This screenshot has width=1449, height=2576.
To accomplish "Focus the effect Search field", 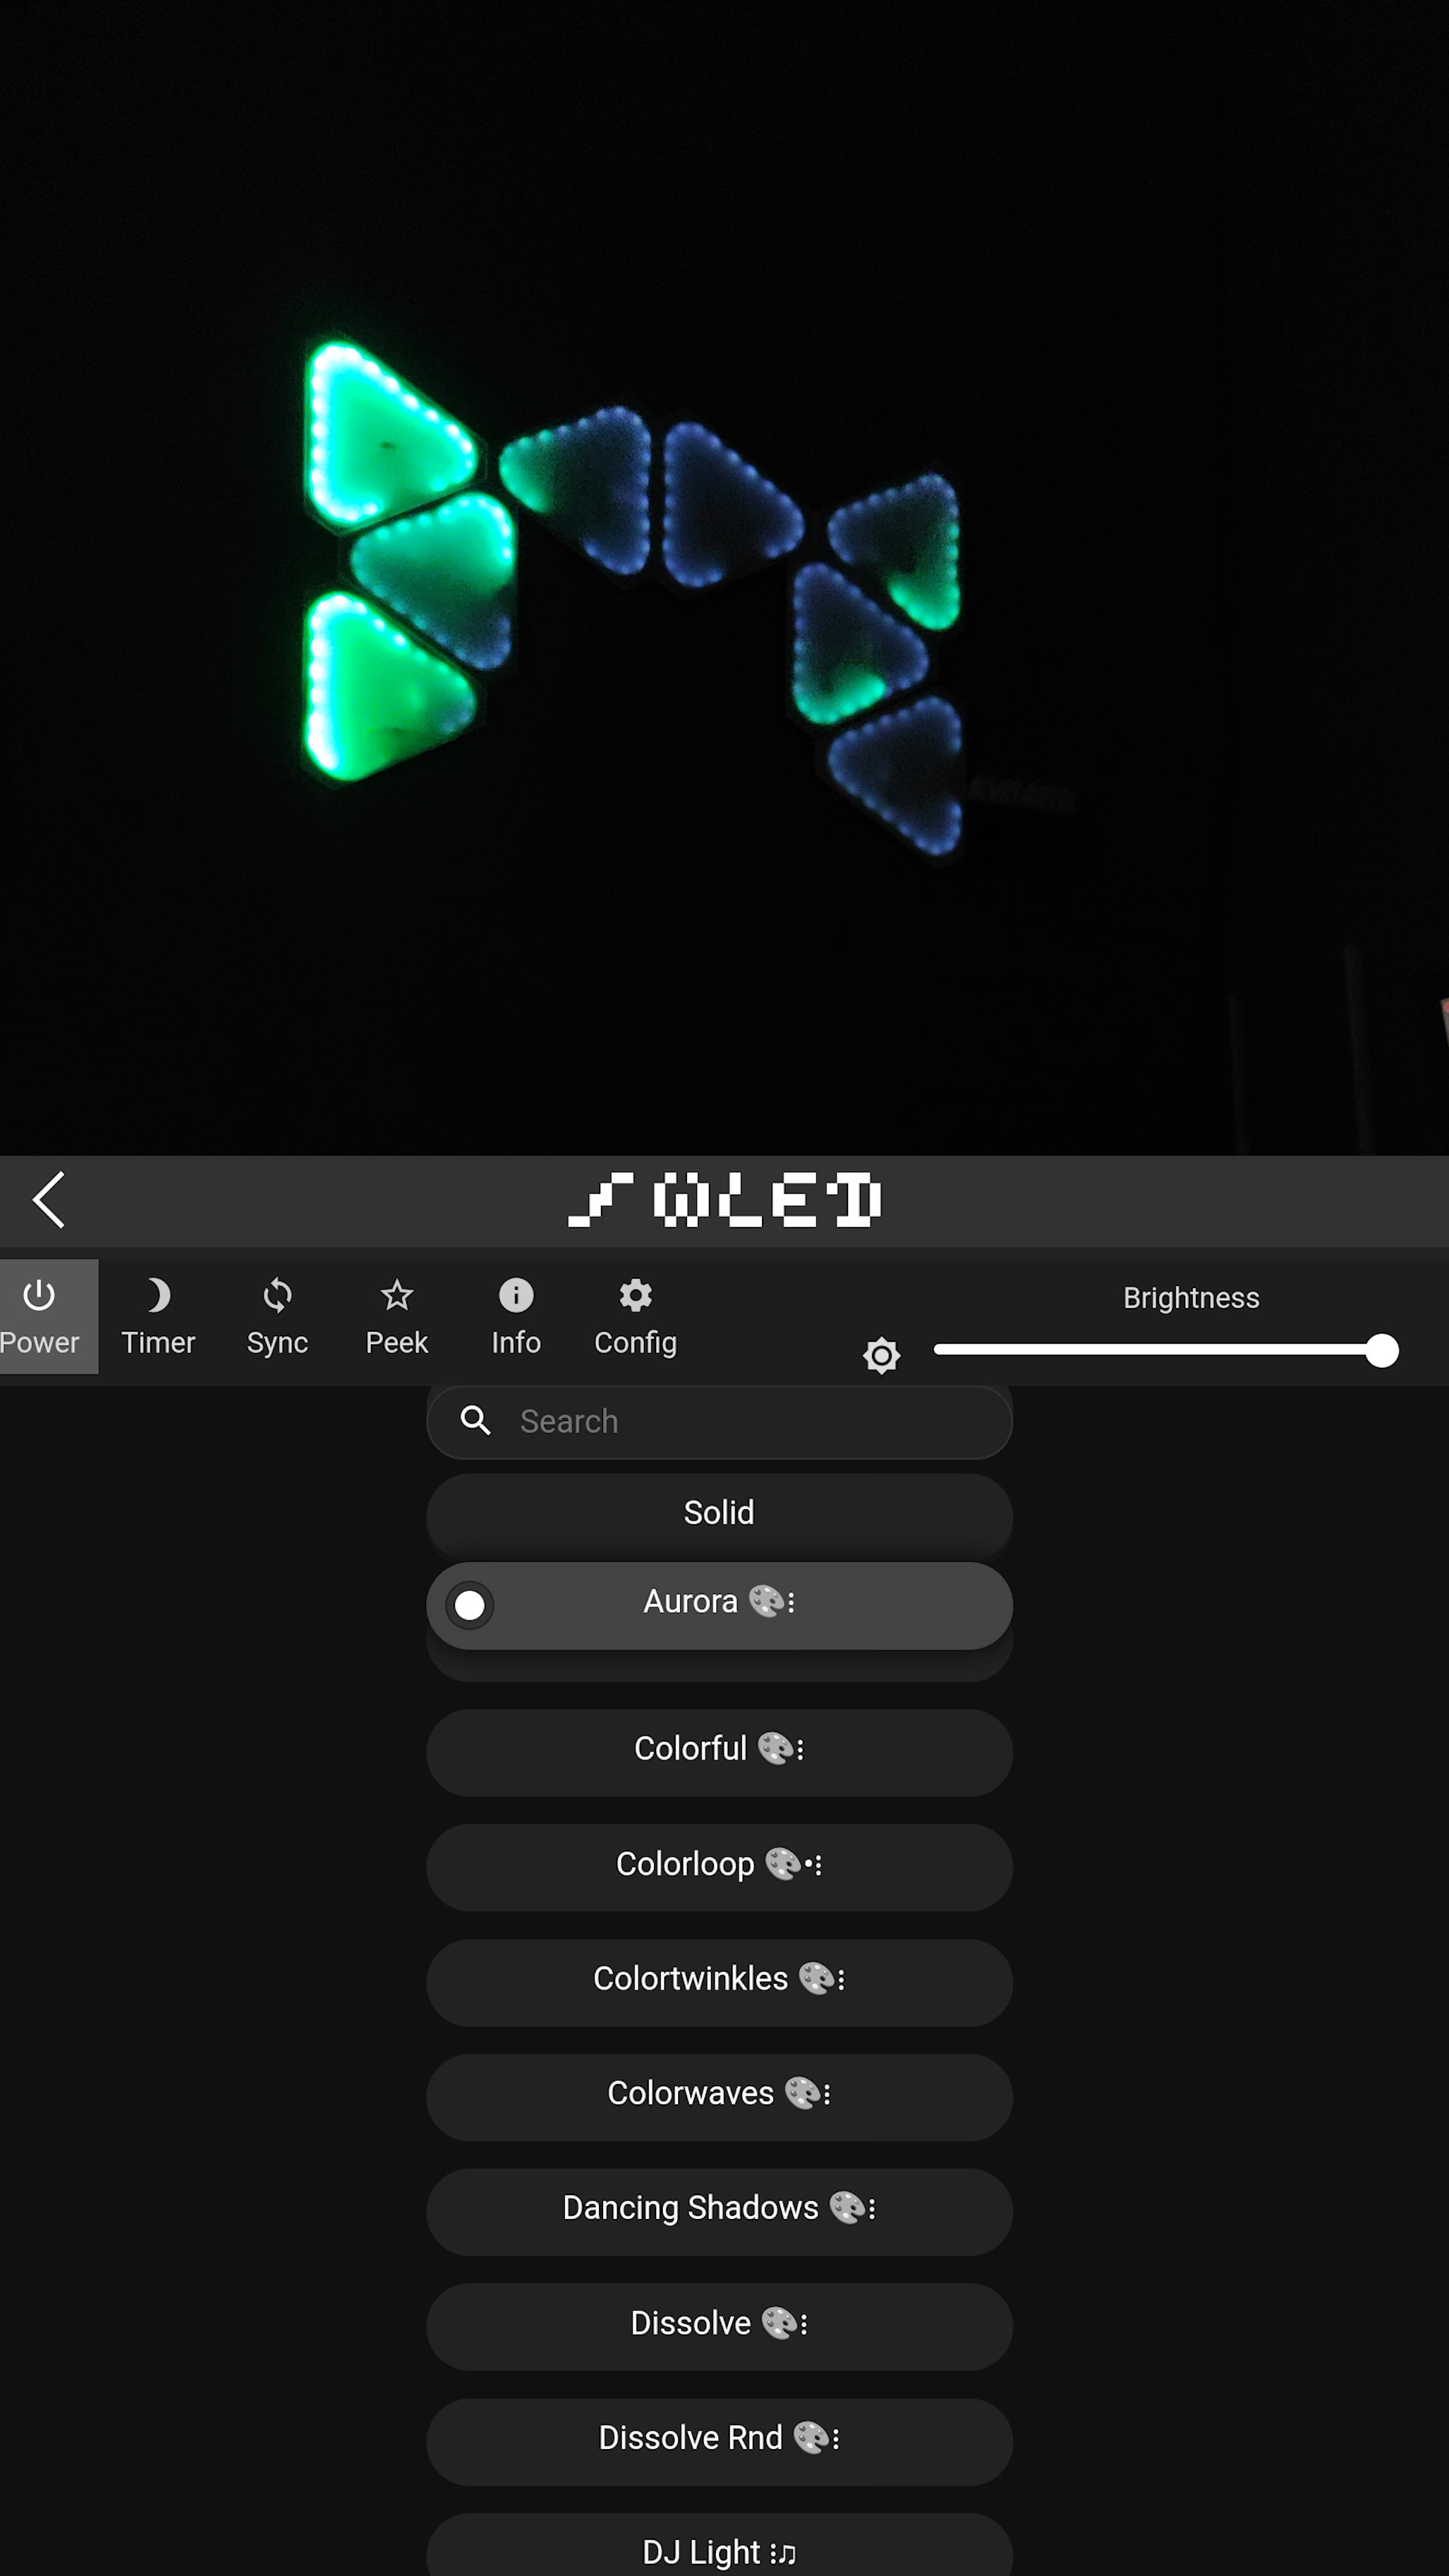I will tap(719, 1421).
